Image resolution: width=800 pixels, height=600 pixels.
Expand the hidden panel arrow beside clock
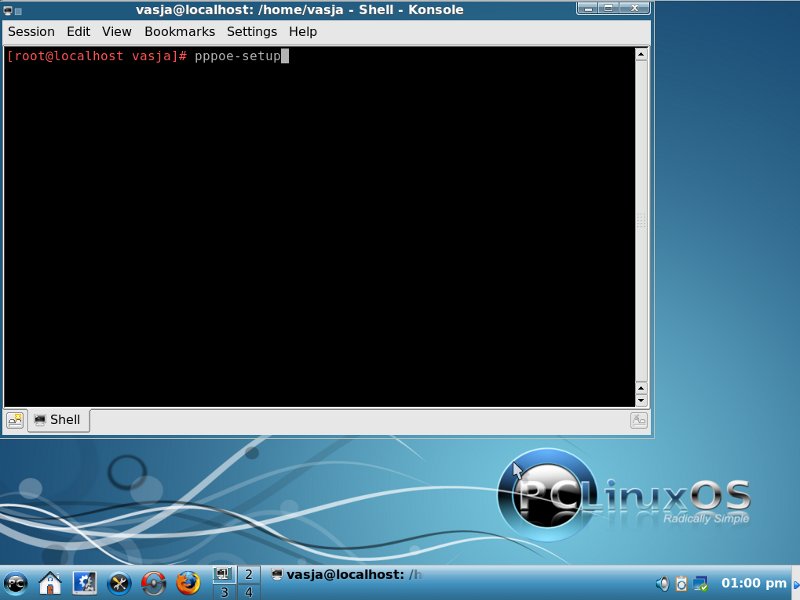coord(795,583)
